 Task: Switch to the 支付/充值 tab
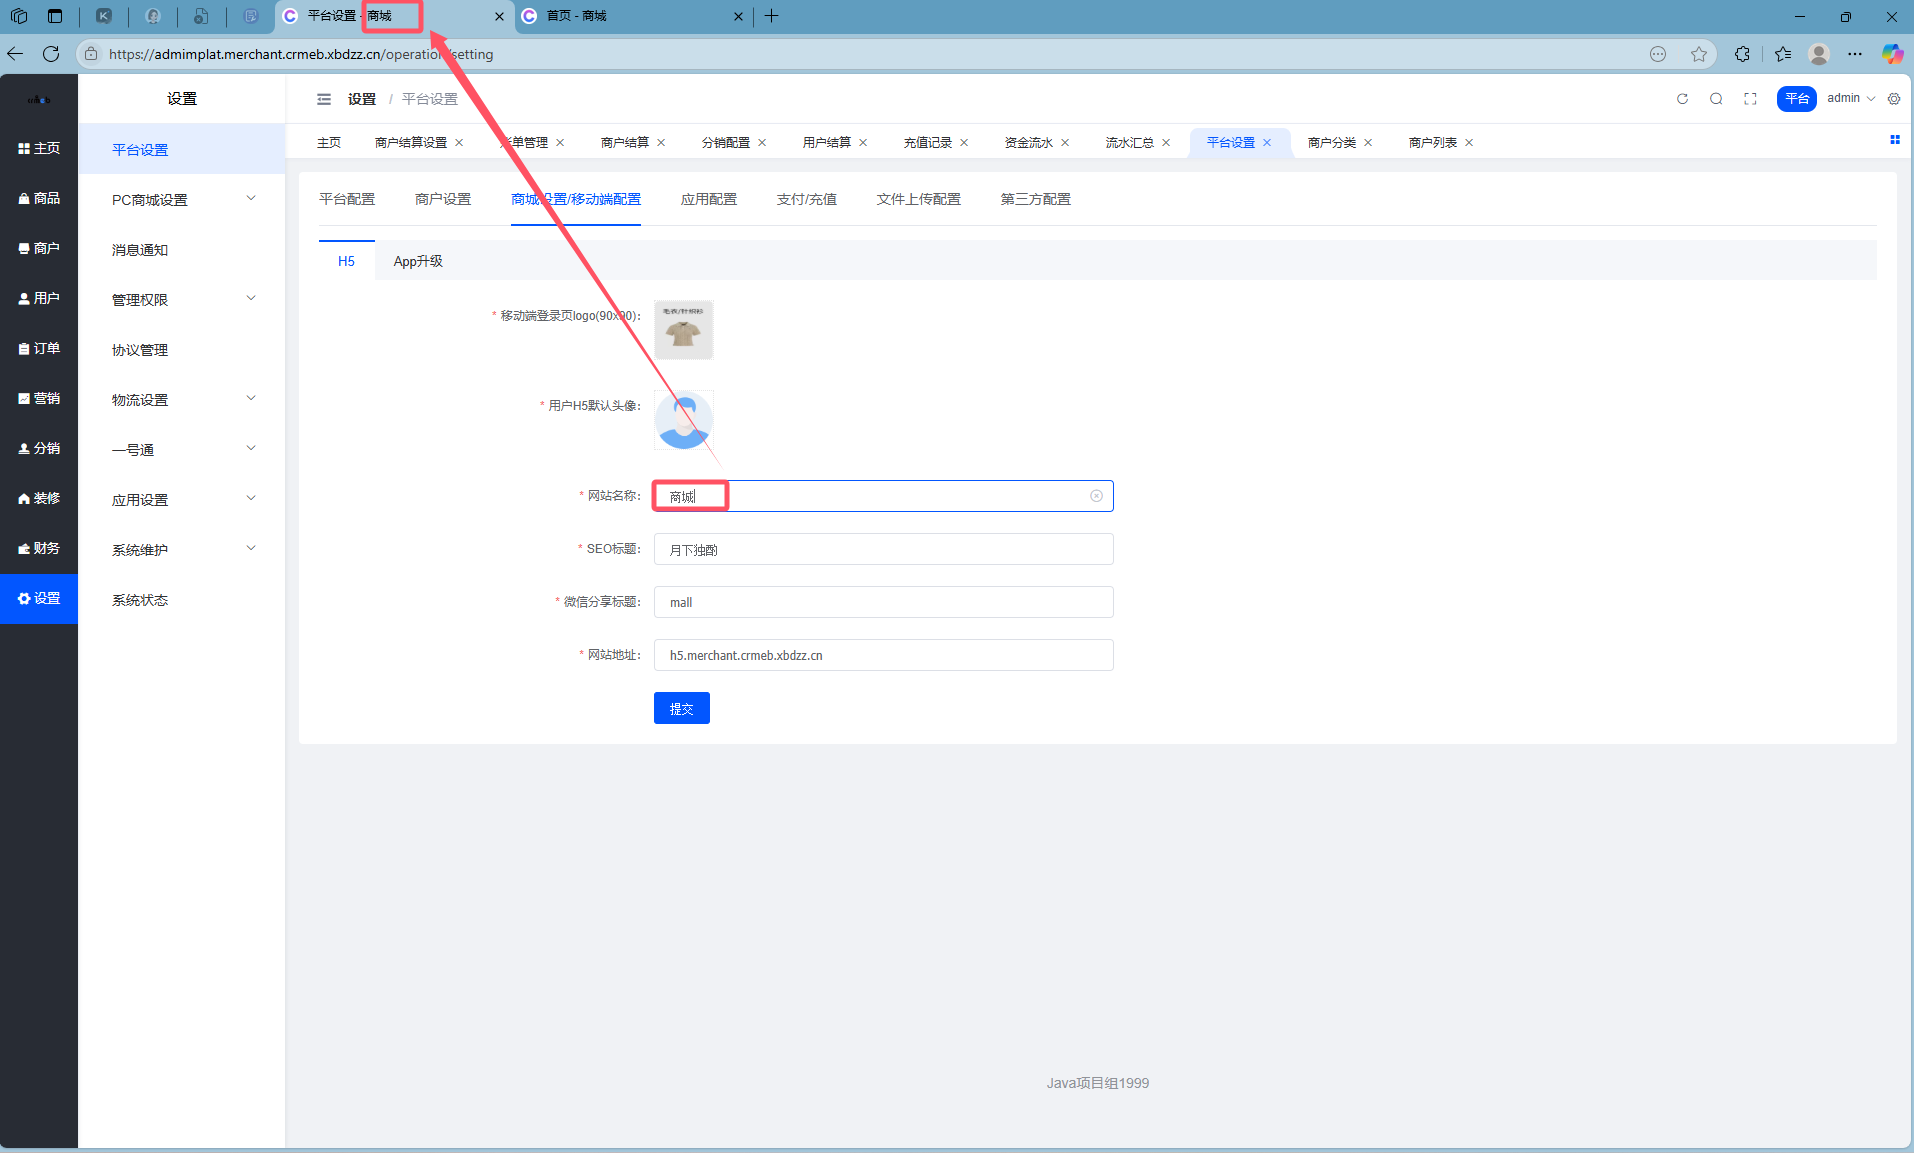(x=806, y=199)
